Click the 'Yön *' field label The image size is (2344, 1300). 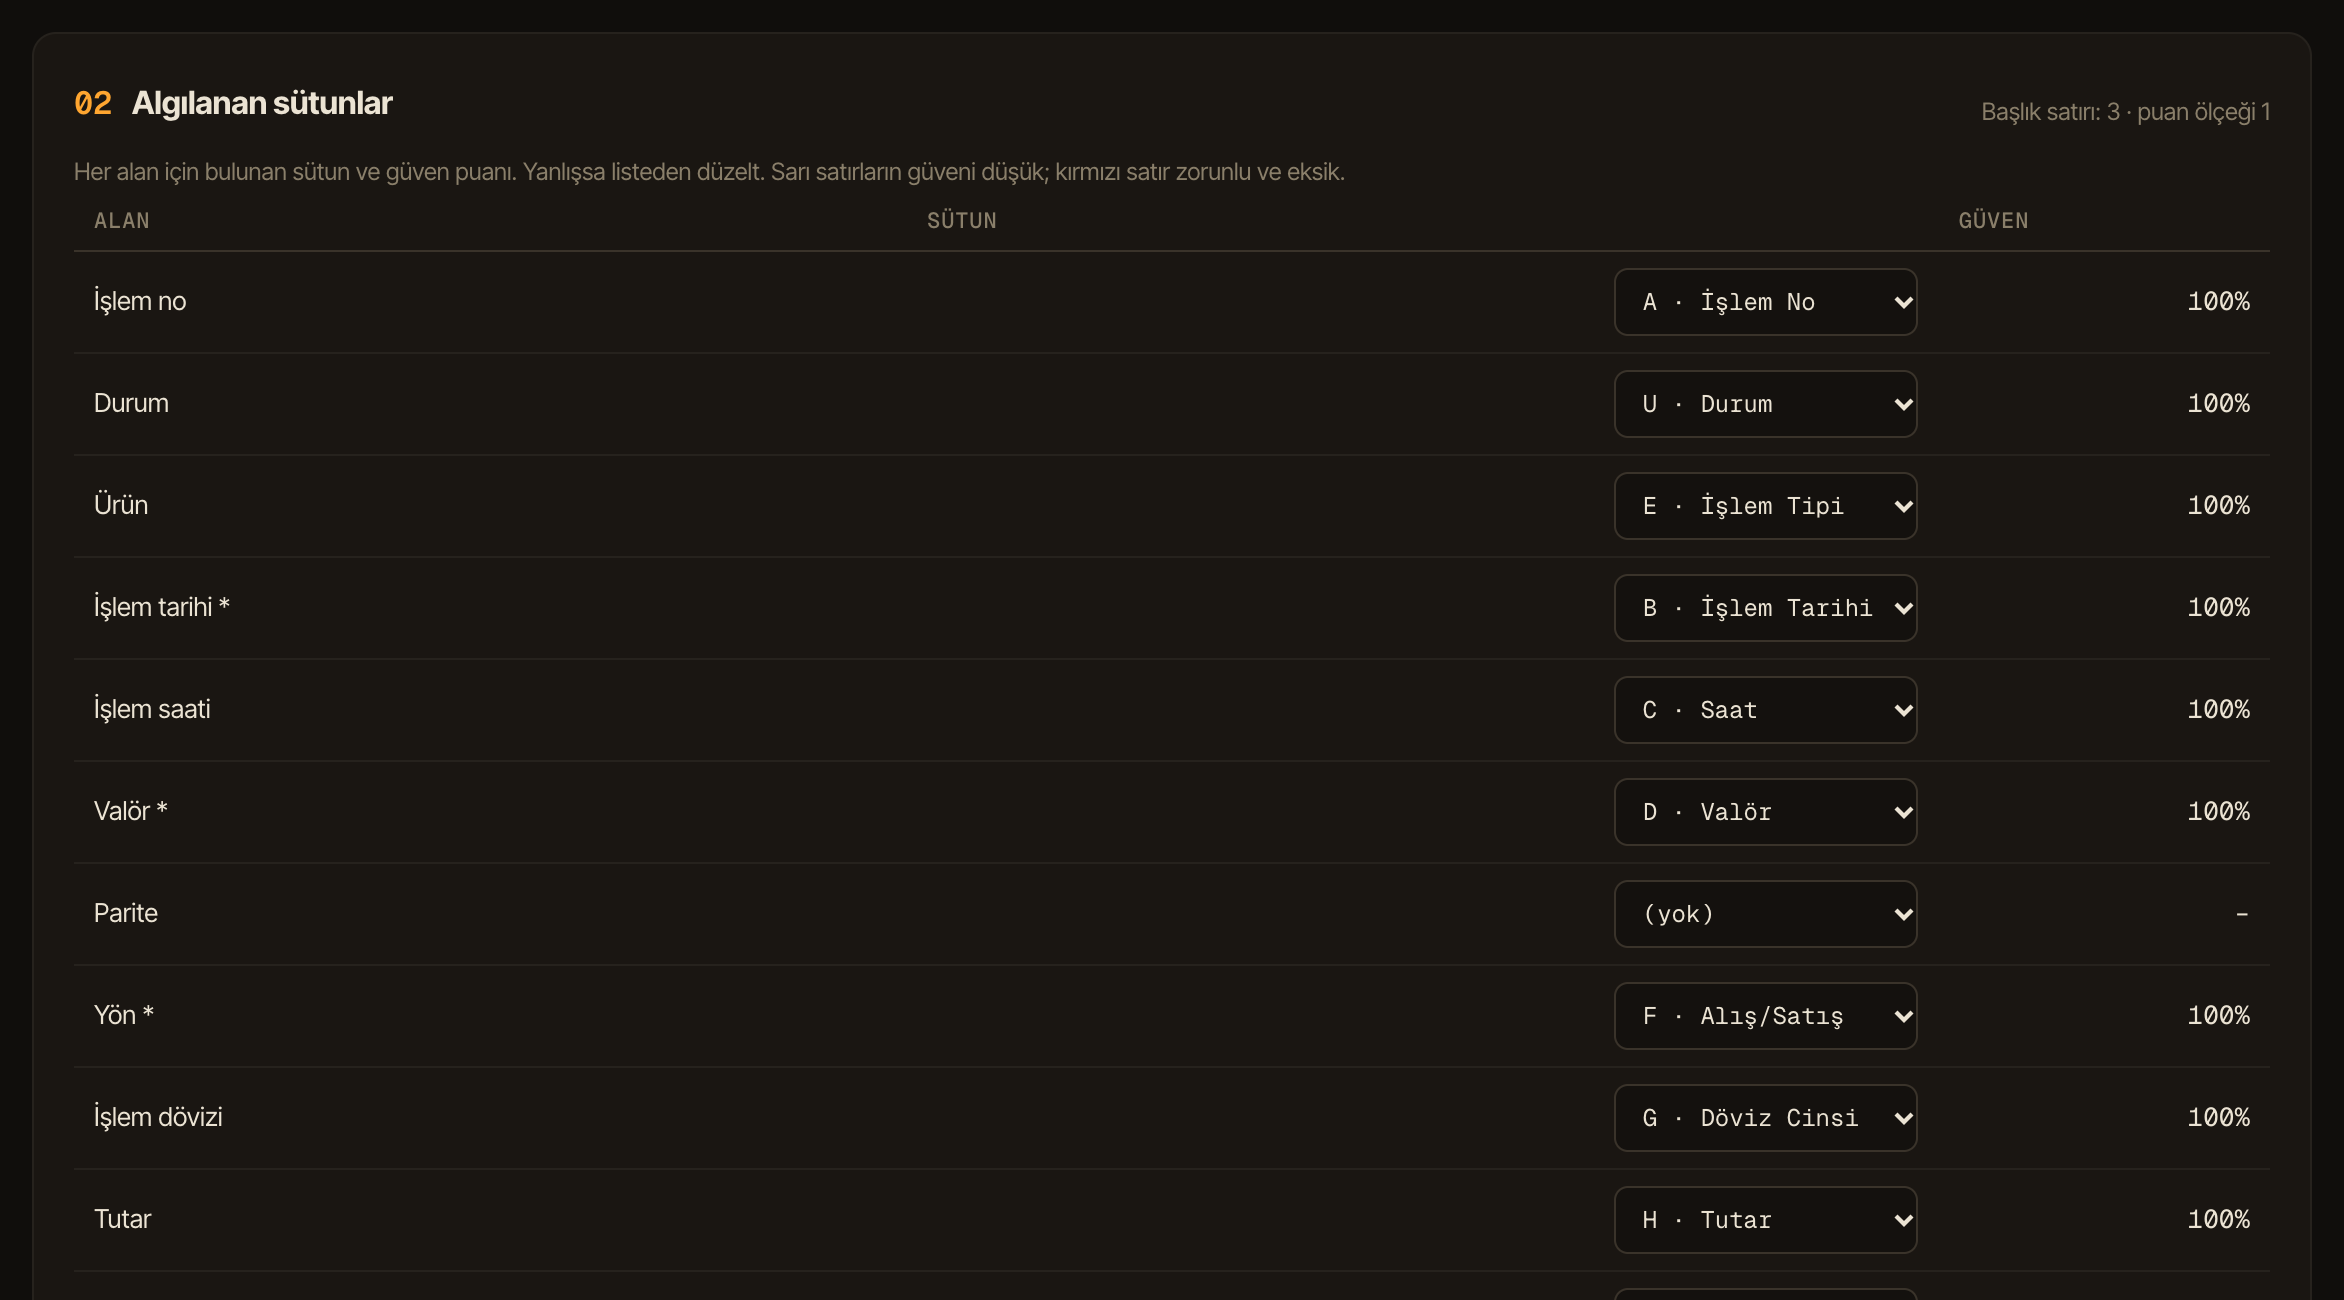pos(124,1015)
